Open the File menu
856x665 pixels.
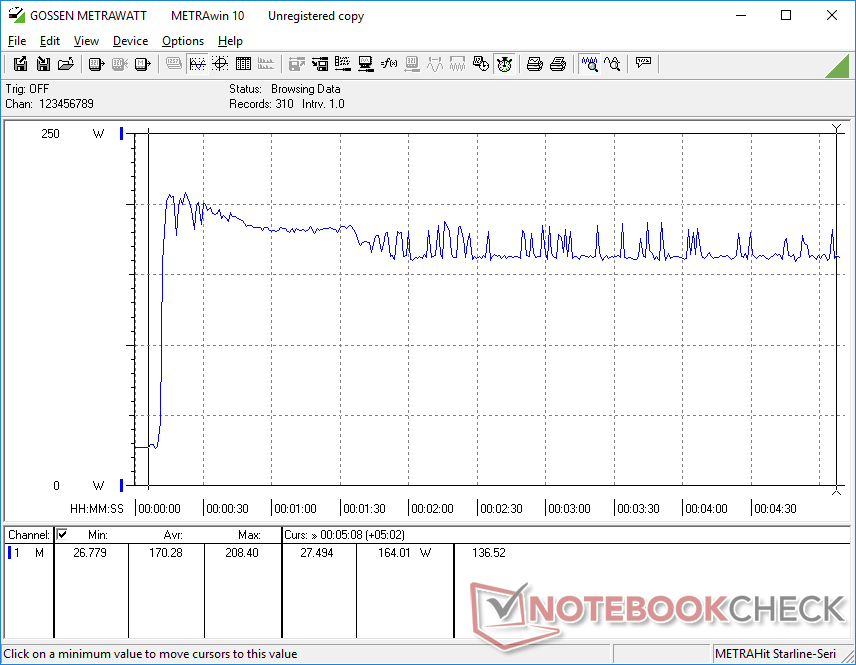click(17, 41)
